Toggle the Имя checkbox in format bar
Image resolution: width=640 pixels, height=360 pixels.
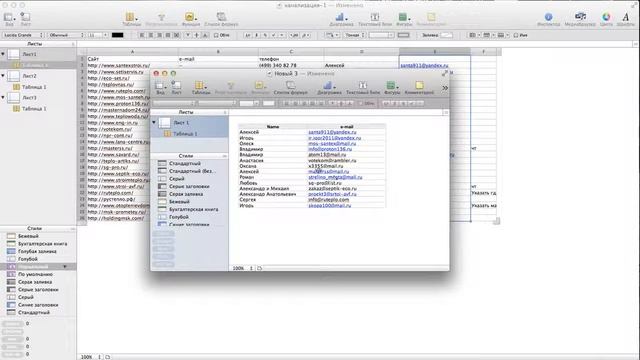coord(516,35)
